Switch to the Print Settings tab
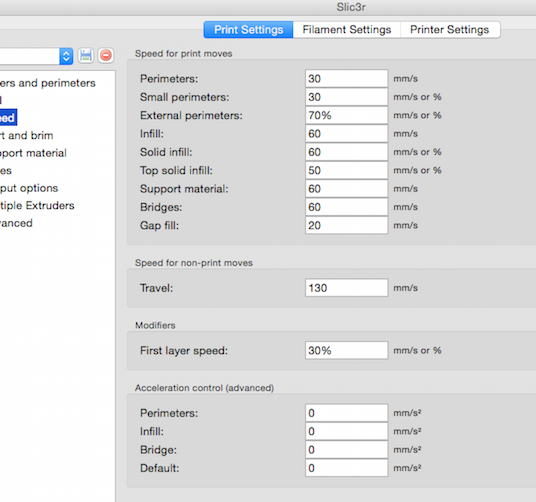 point(249,30)
